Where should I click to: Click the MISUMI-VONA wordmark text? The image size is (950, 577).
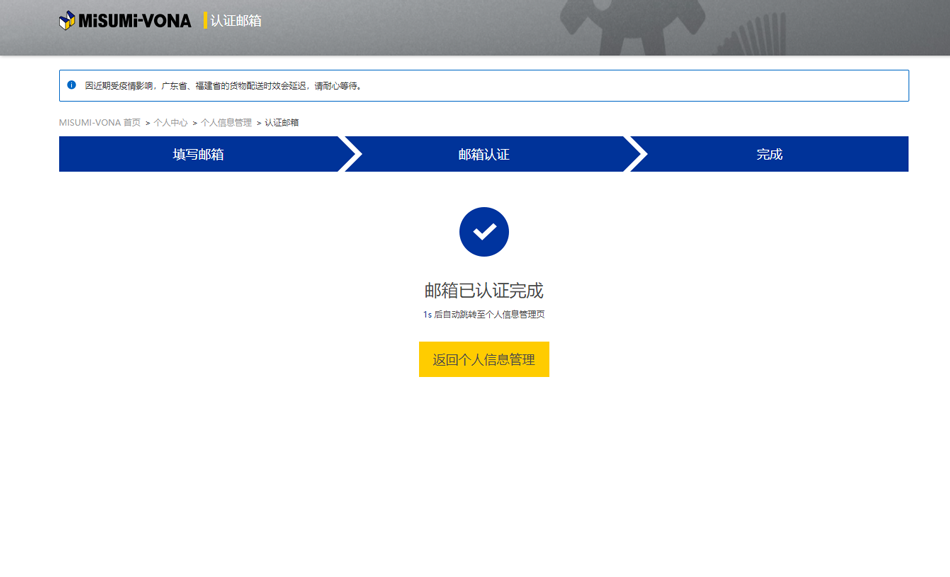(135, 20)
